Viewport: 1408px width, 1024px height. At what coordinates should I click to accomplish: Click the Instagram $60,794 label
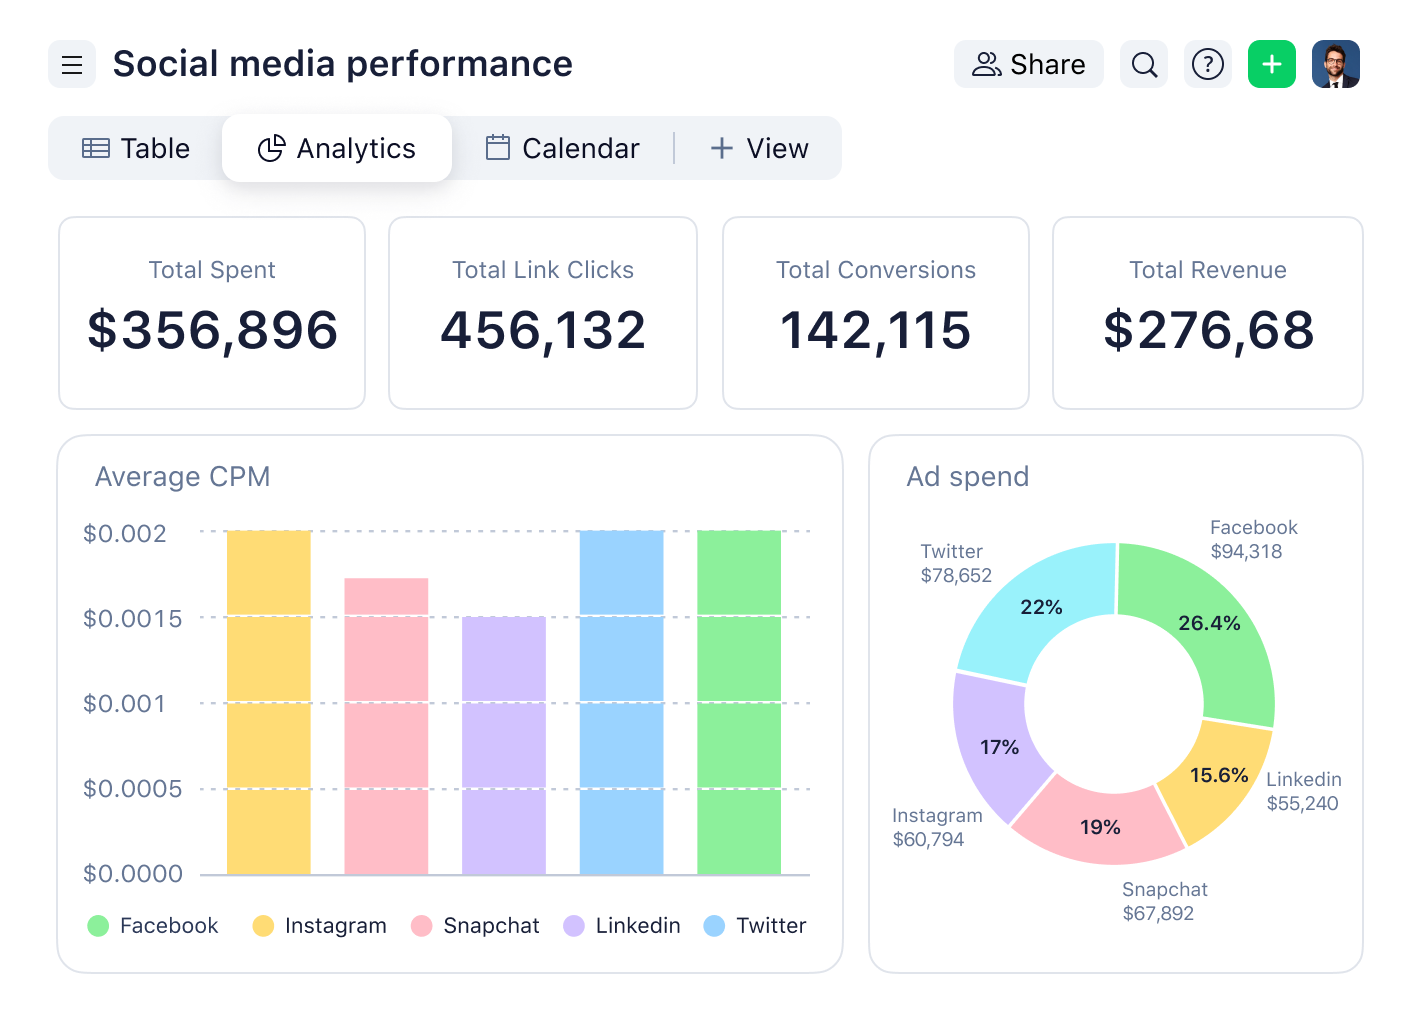937,828
